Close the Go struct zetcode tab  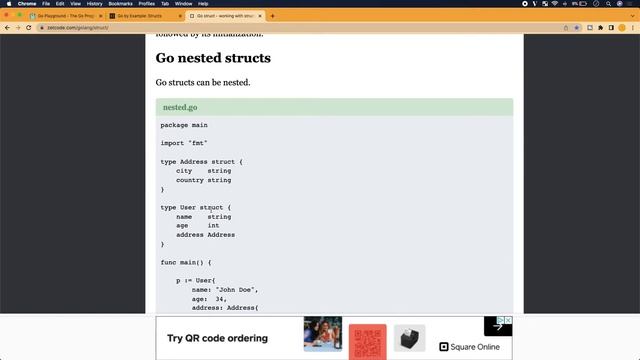coord(260,16)
